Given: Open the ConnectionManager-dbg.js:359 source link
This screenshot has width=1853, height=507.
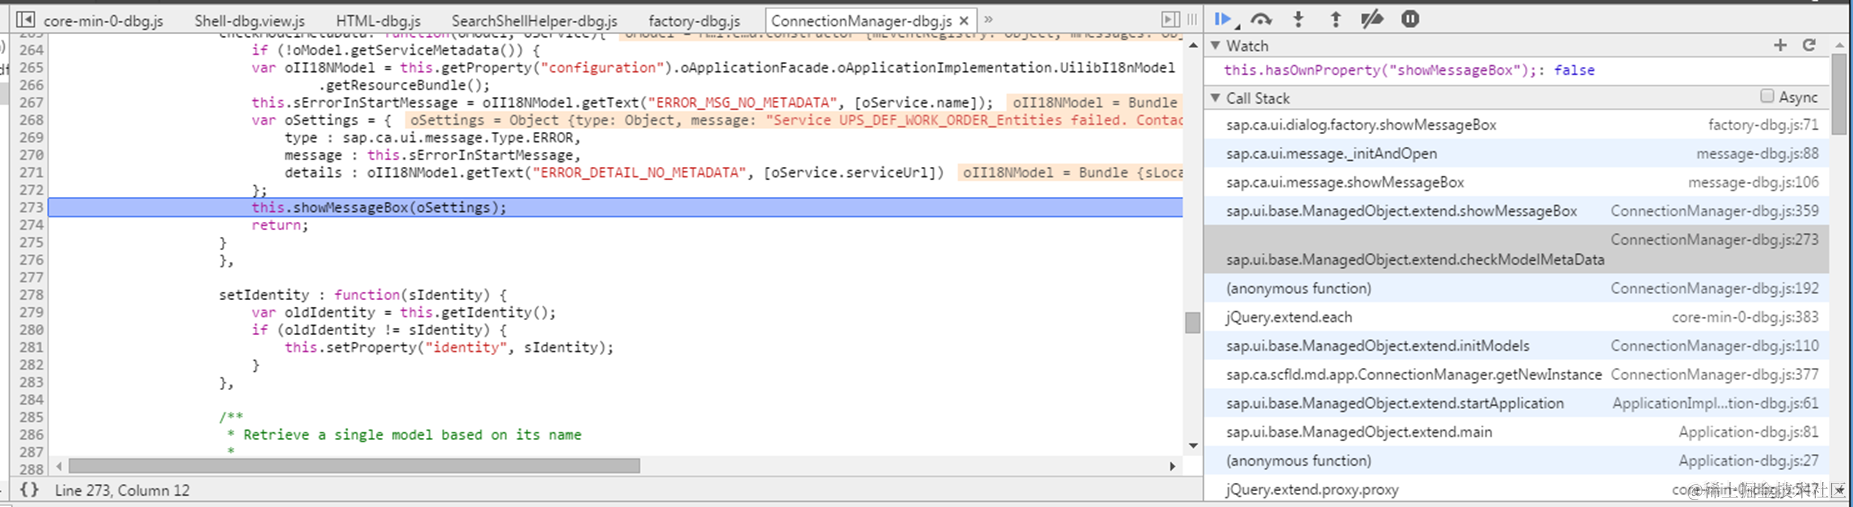Looking at the screenshot, I should (x=1714, y=211).
